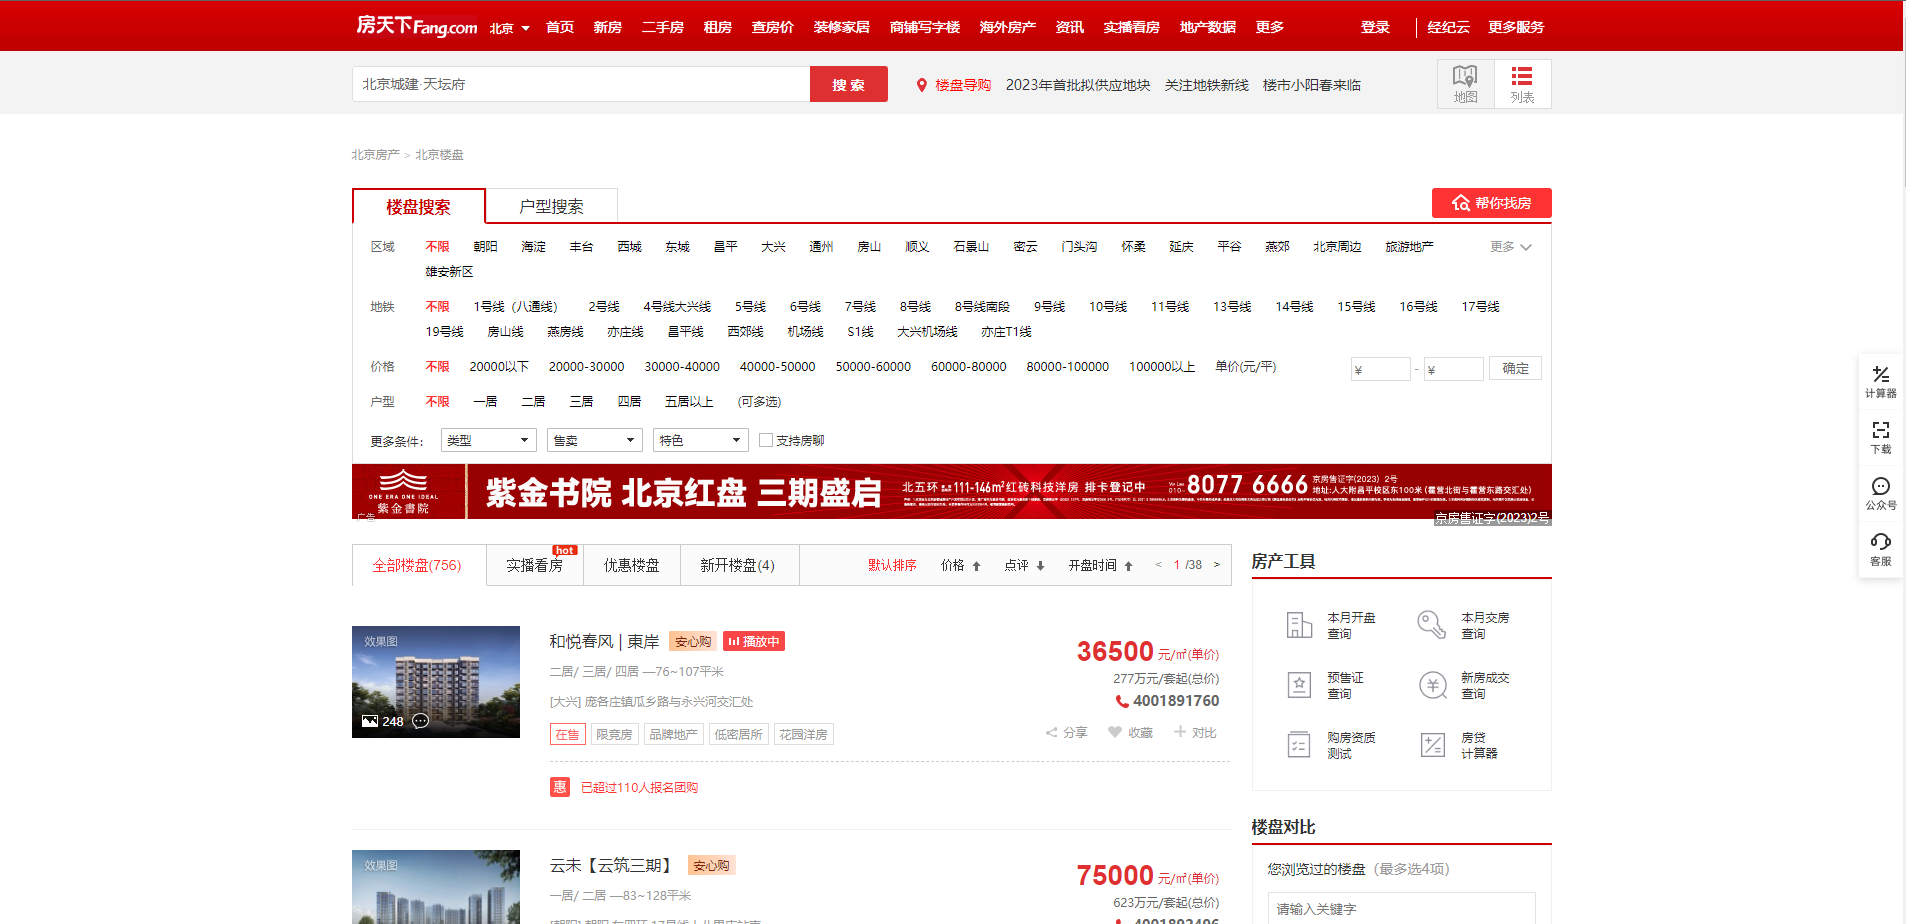Select the 新开楼盘(4) tab
Screen dimensions: 1906x924
click(x=737, y=565)
